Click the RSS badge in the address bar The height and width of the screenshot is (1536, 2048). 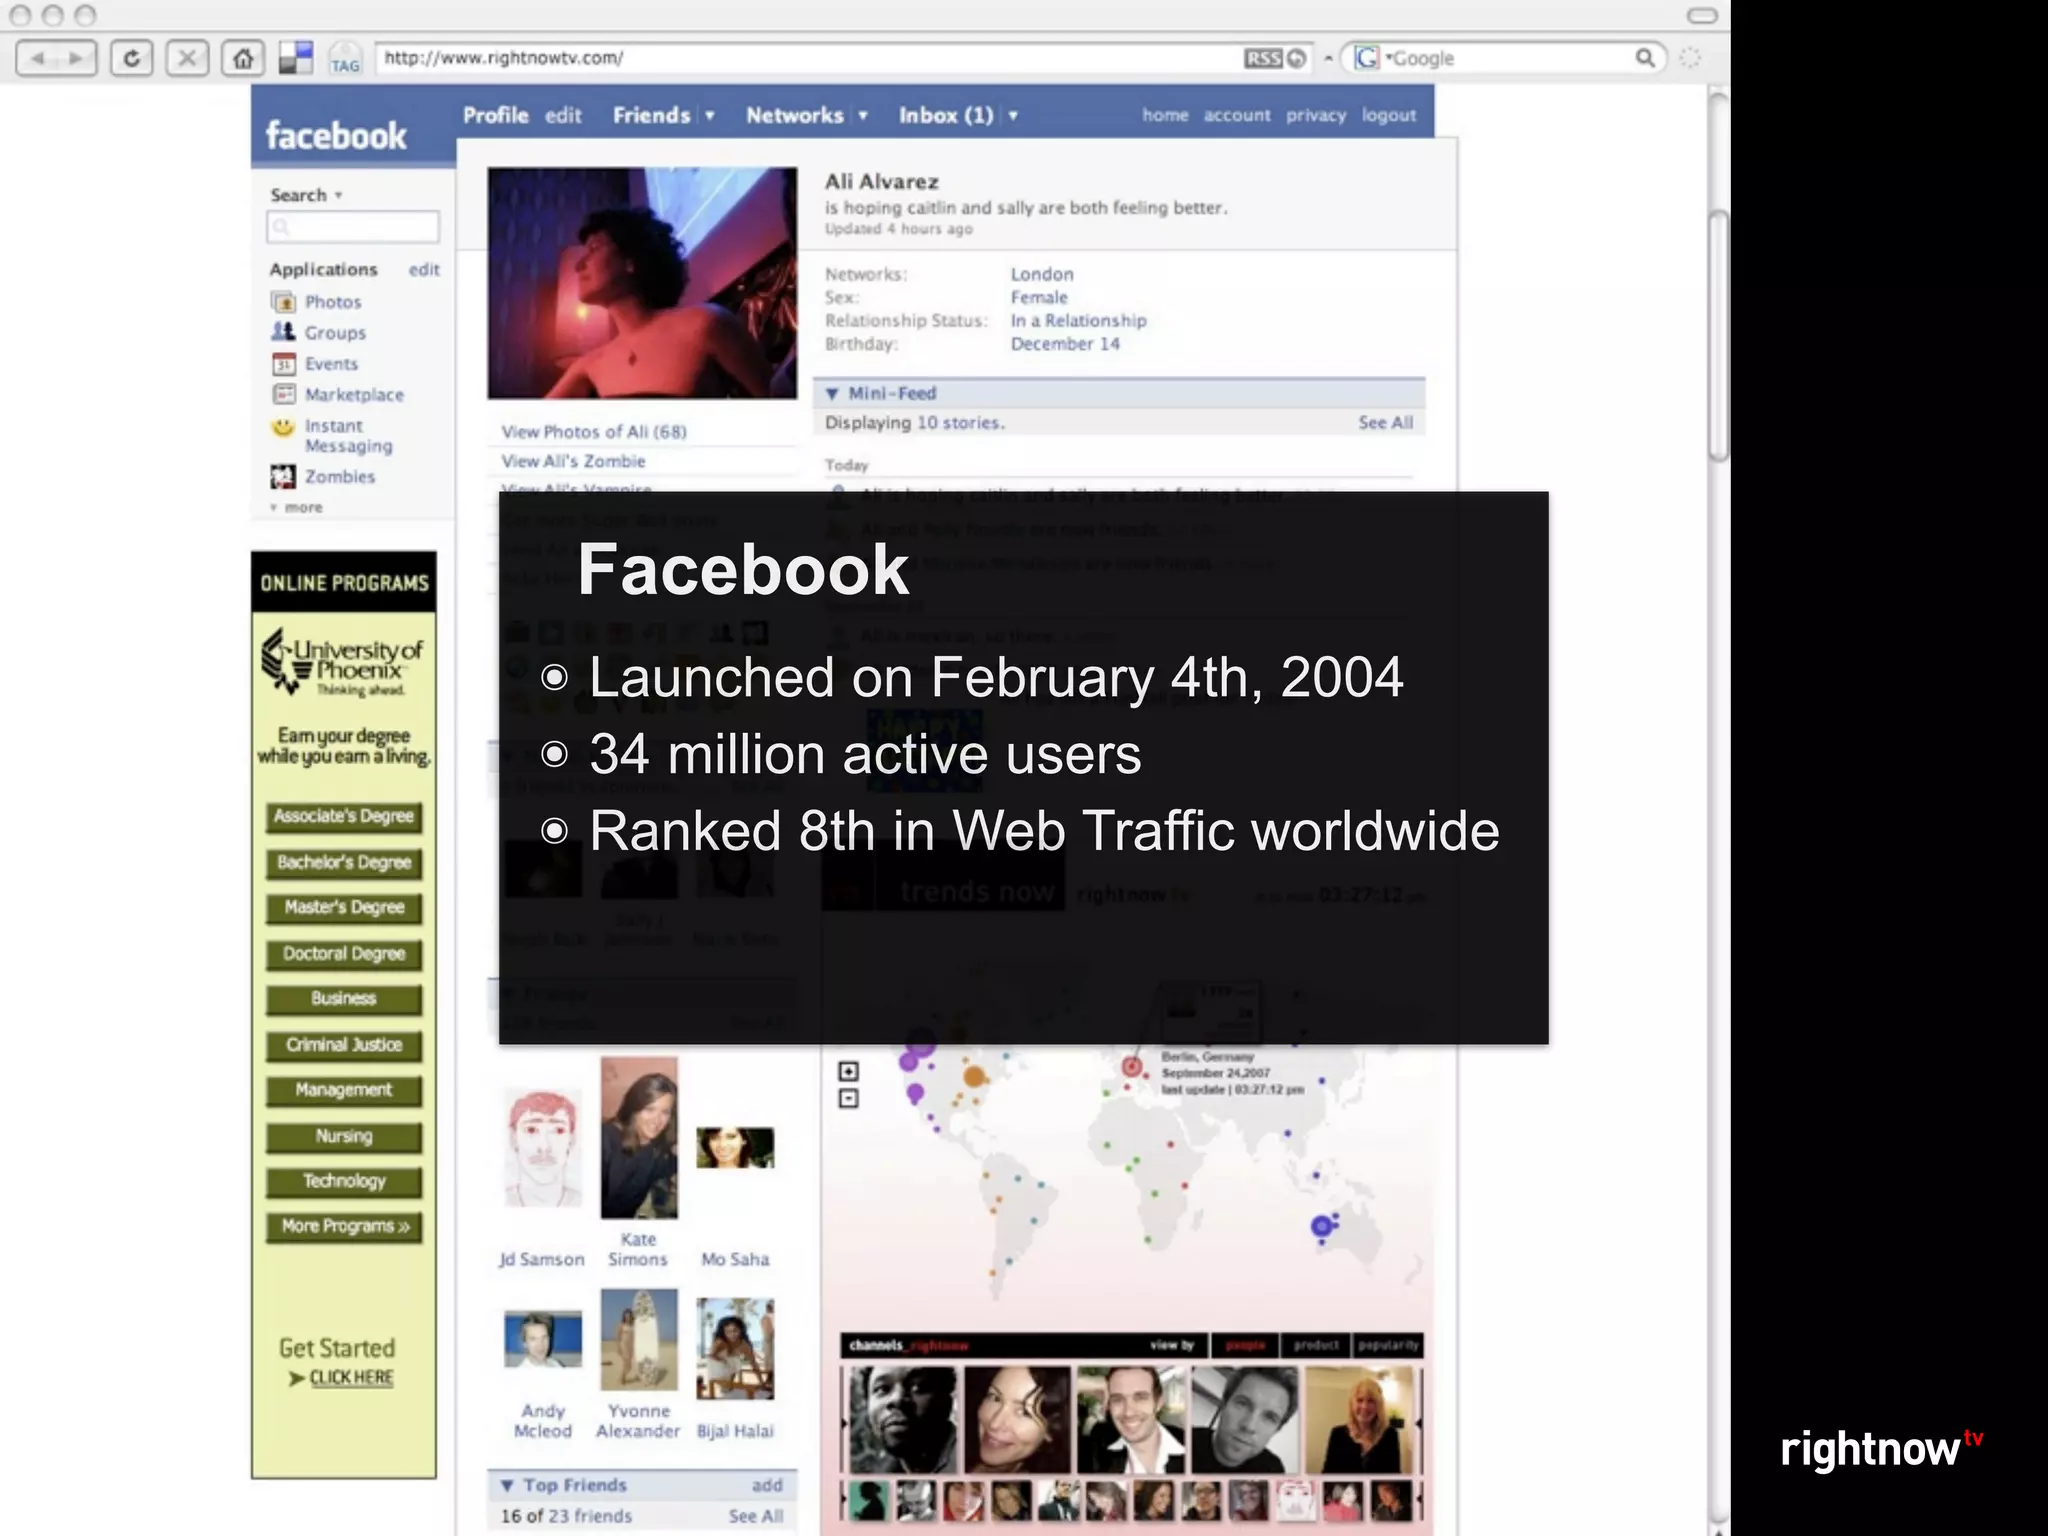tap(1263, 58)
